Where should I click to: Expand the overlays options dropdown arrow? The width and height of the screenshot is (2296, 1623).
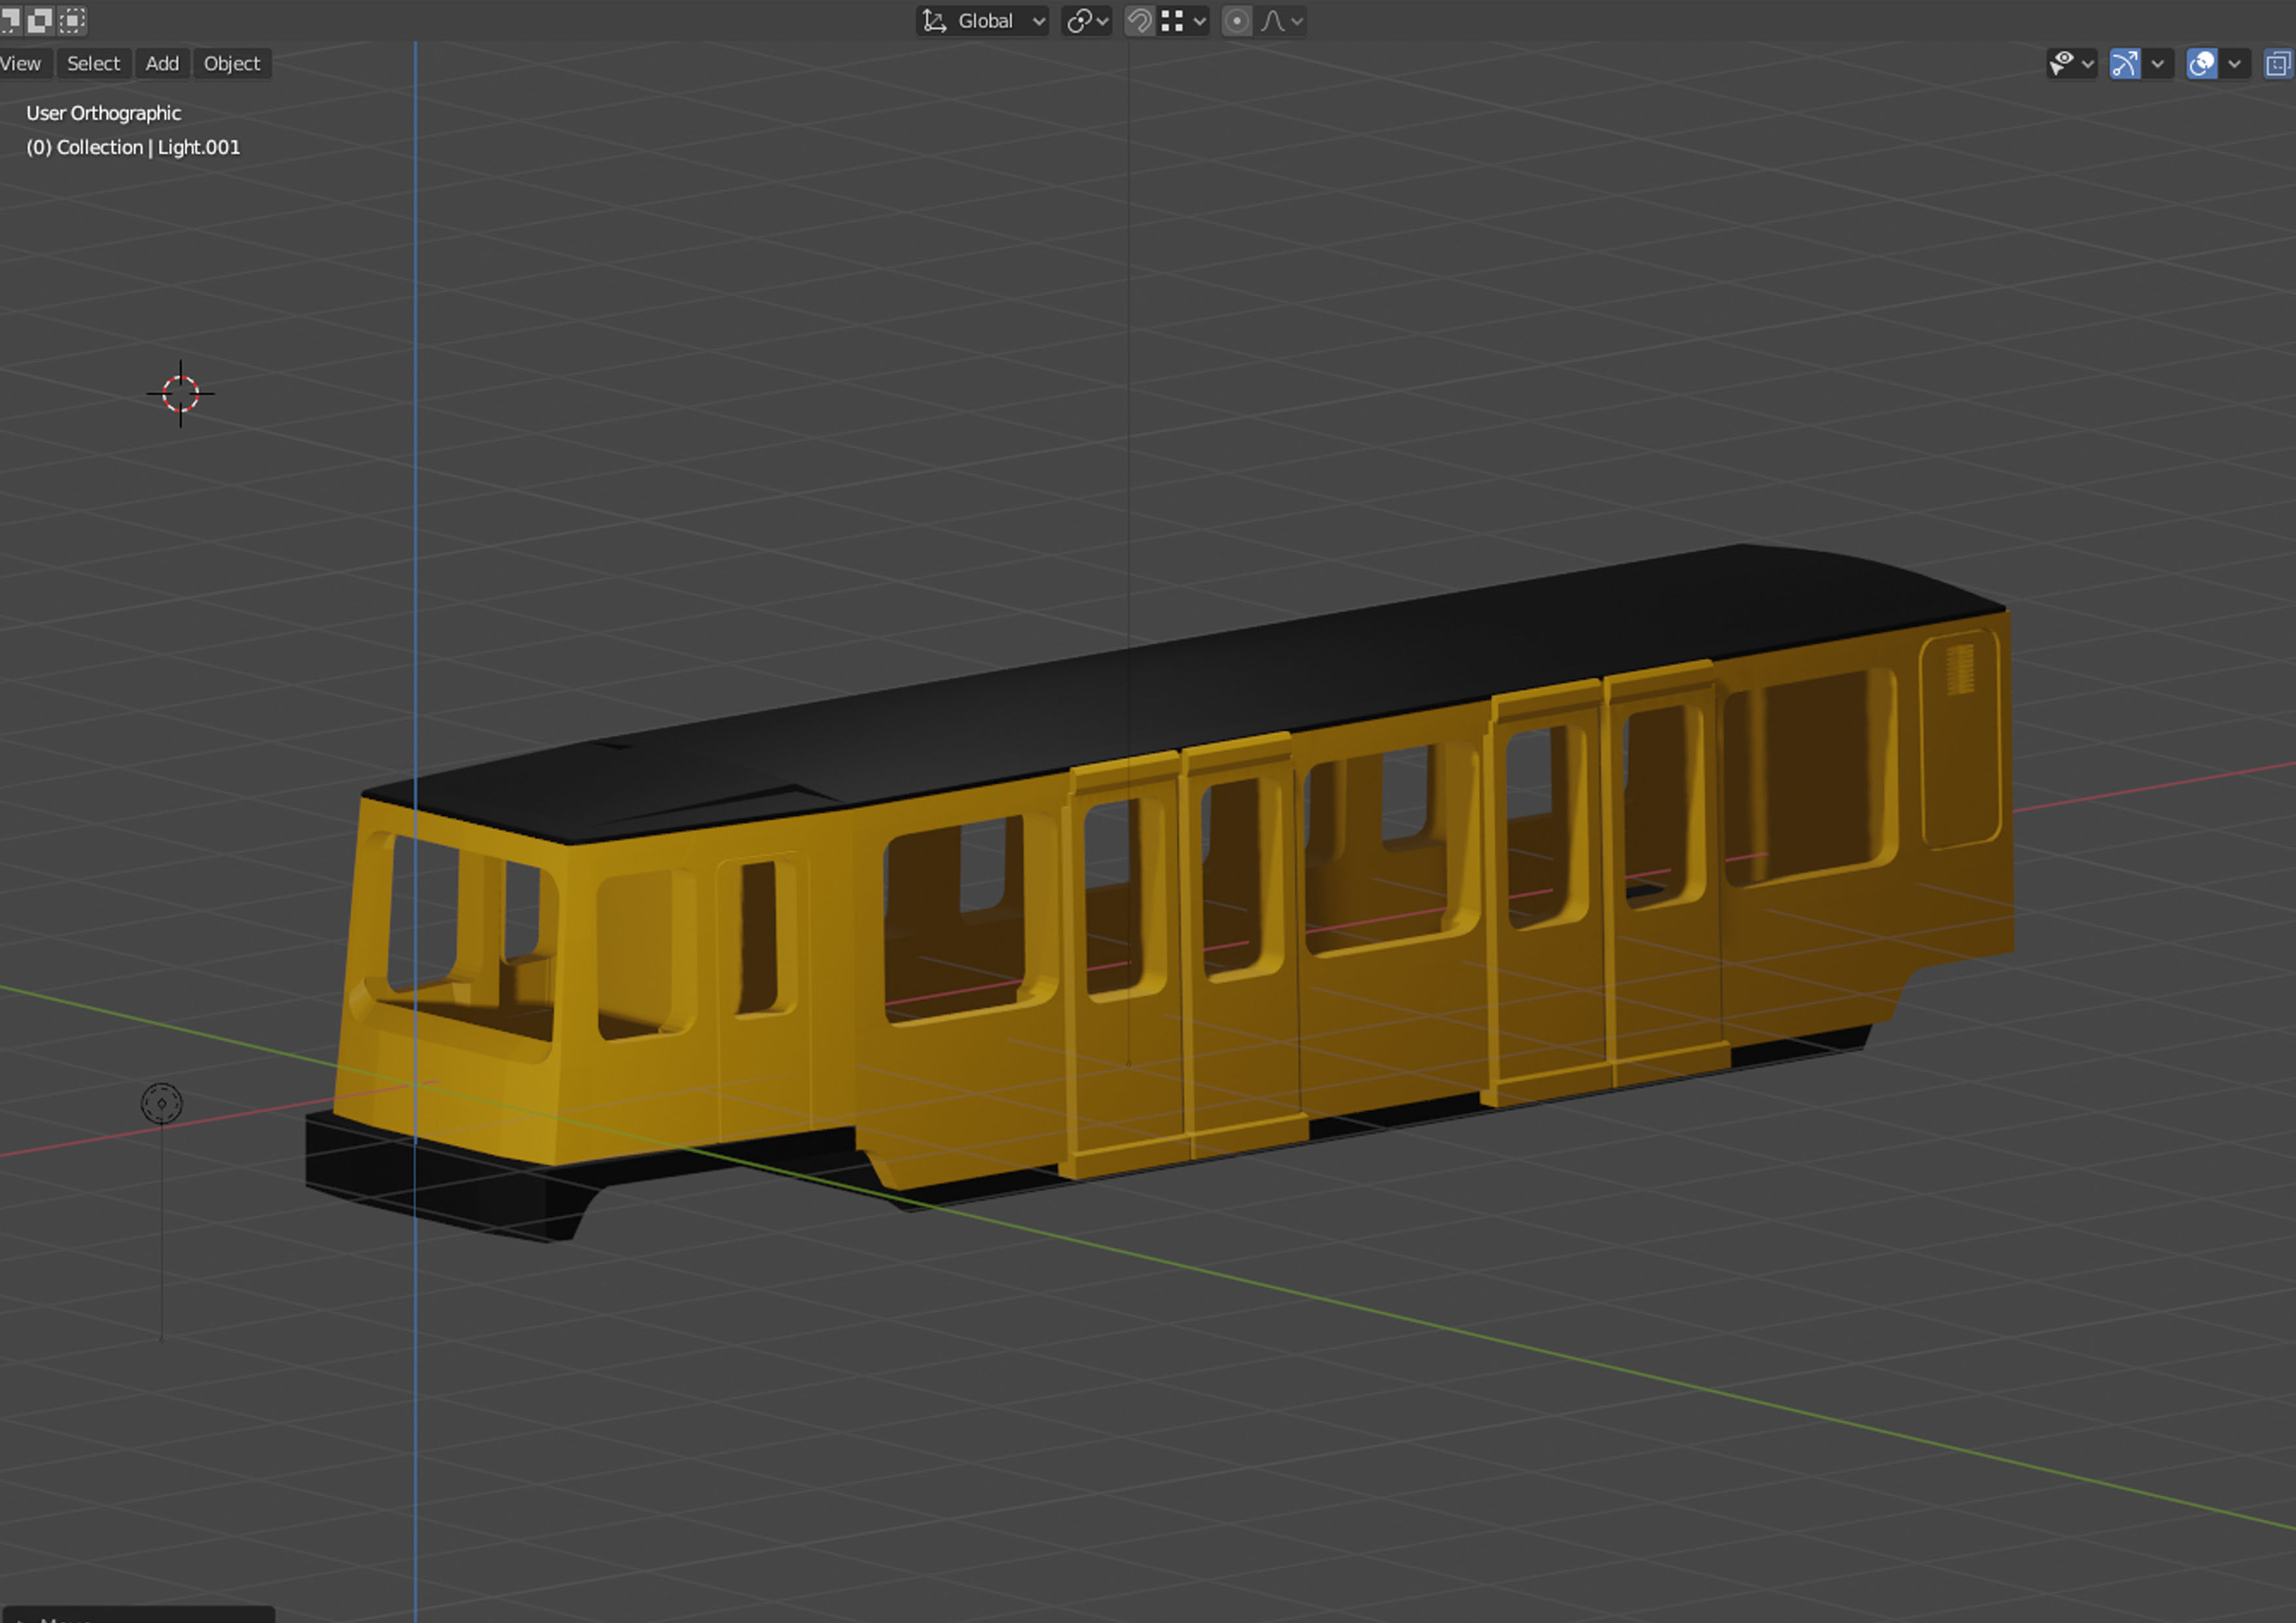(2235, 64)
